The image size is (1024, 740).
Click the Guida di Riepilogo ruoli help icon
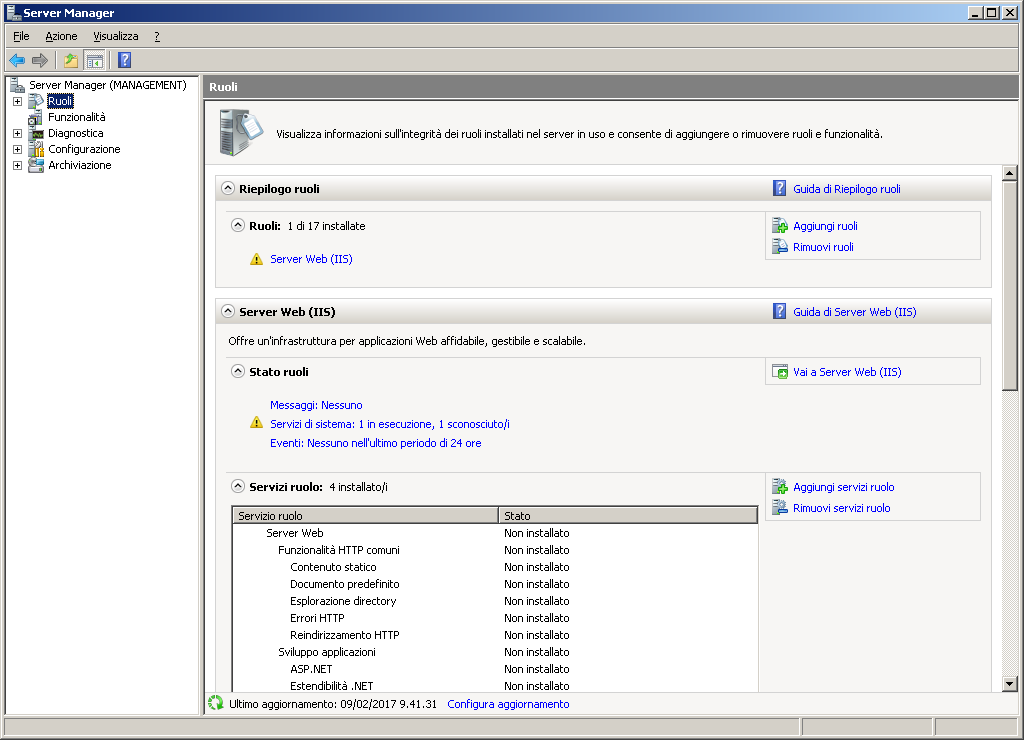[780, 189]
